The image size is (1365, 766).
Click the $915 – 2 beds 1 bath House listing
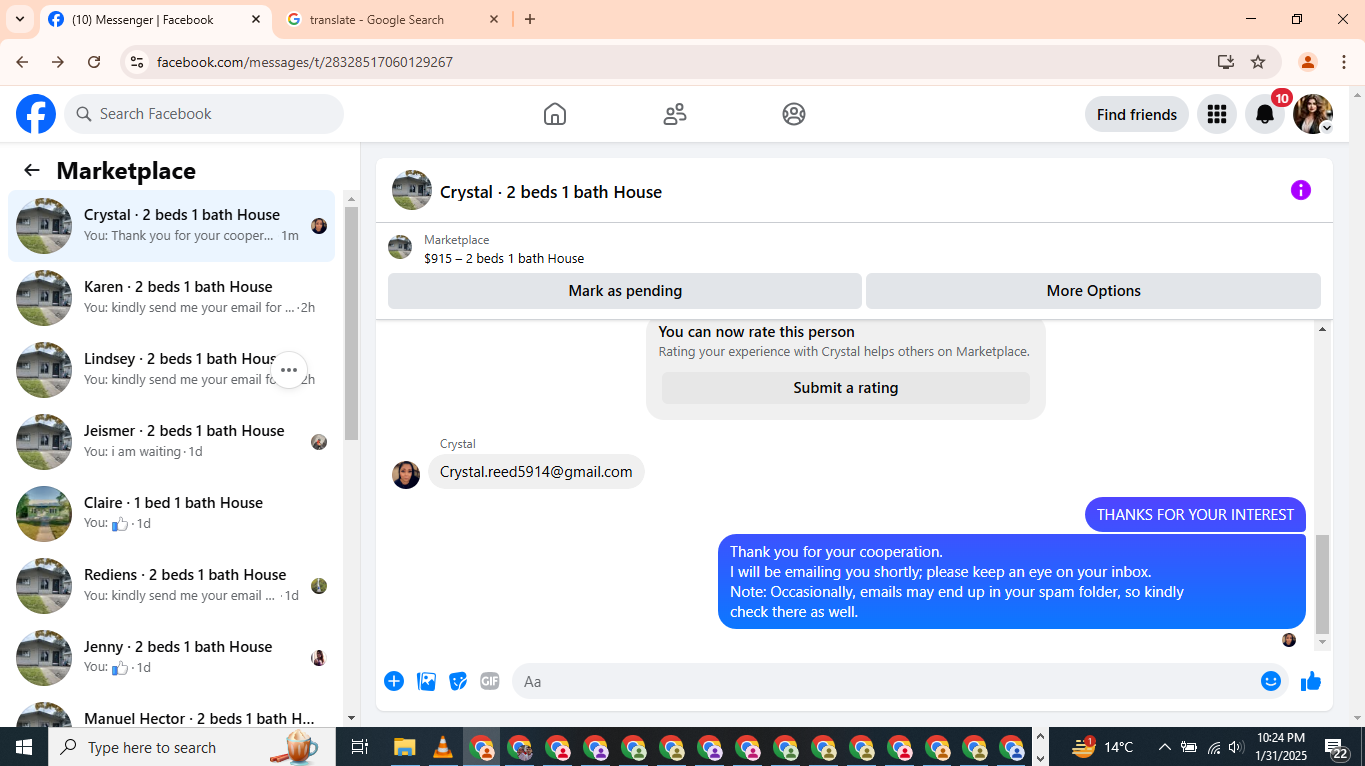[x=504, y=258]
